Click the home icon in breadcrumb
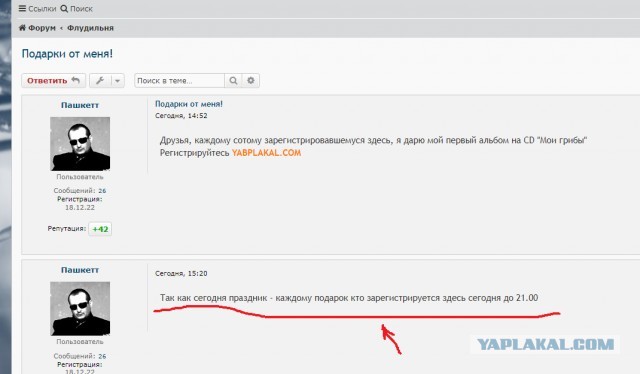Viewport: 640px width, 374px height. [x=22, y=28]
